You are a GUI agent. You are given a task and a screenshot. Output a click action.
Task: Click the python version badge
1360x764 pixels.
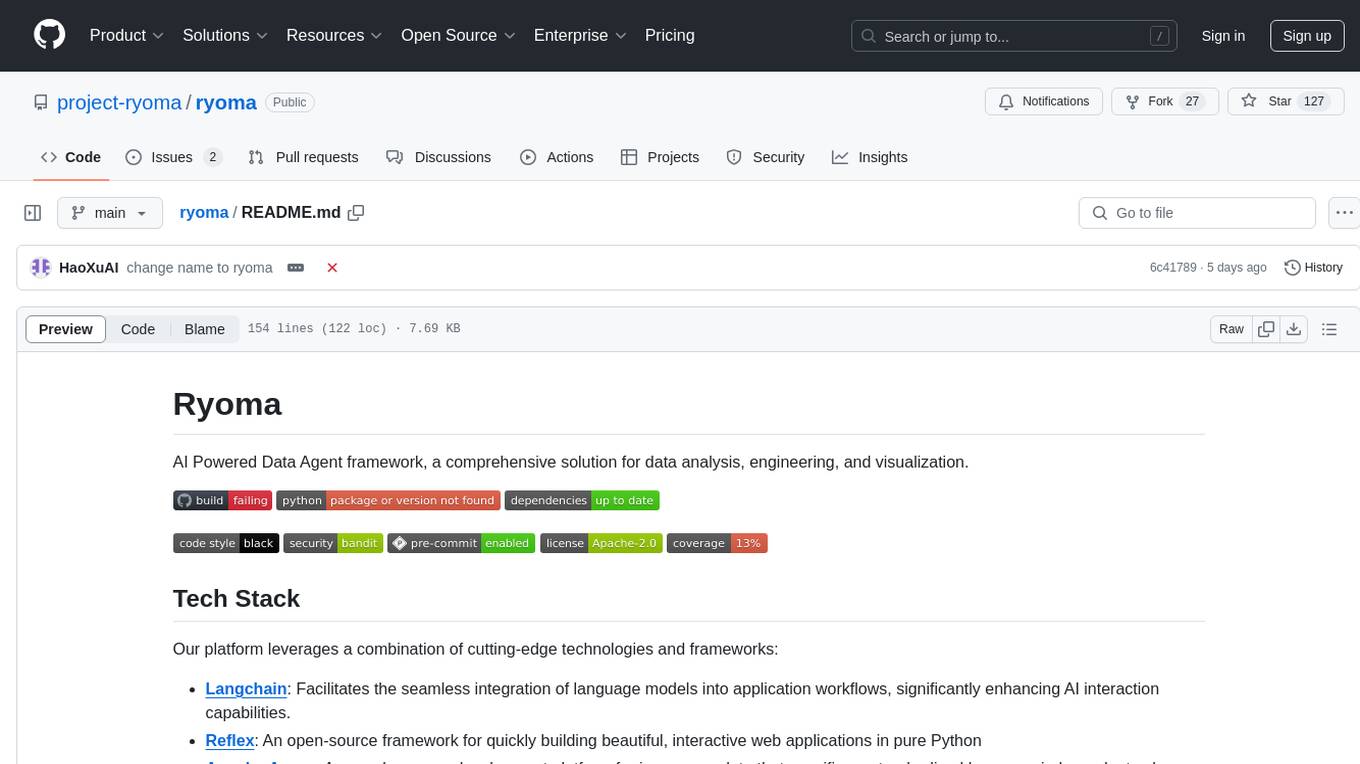coord(388,500)
